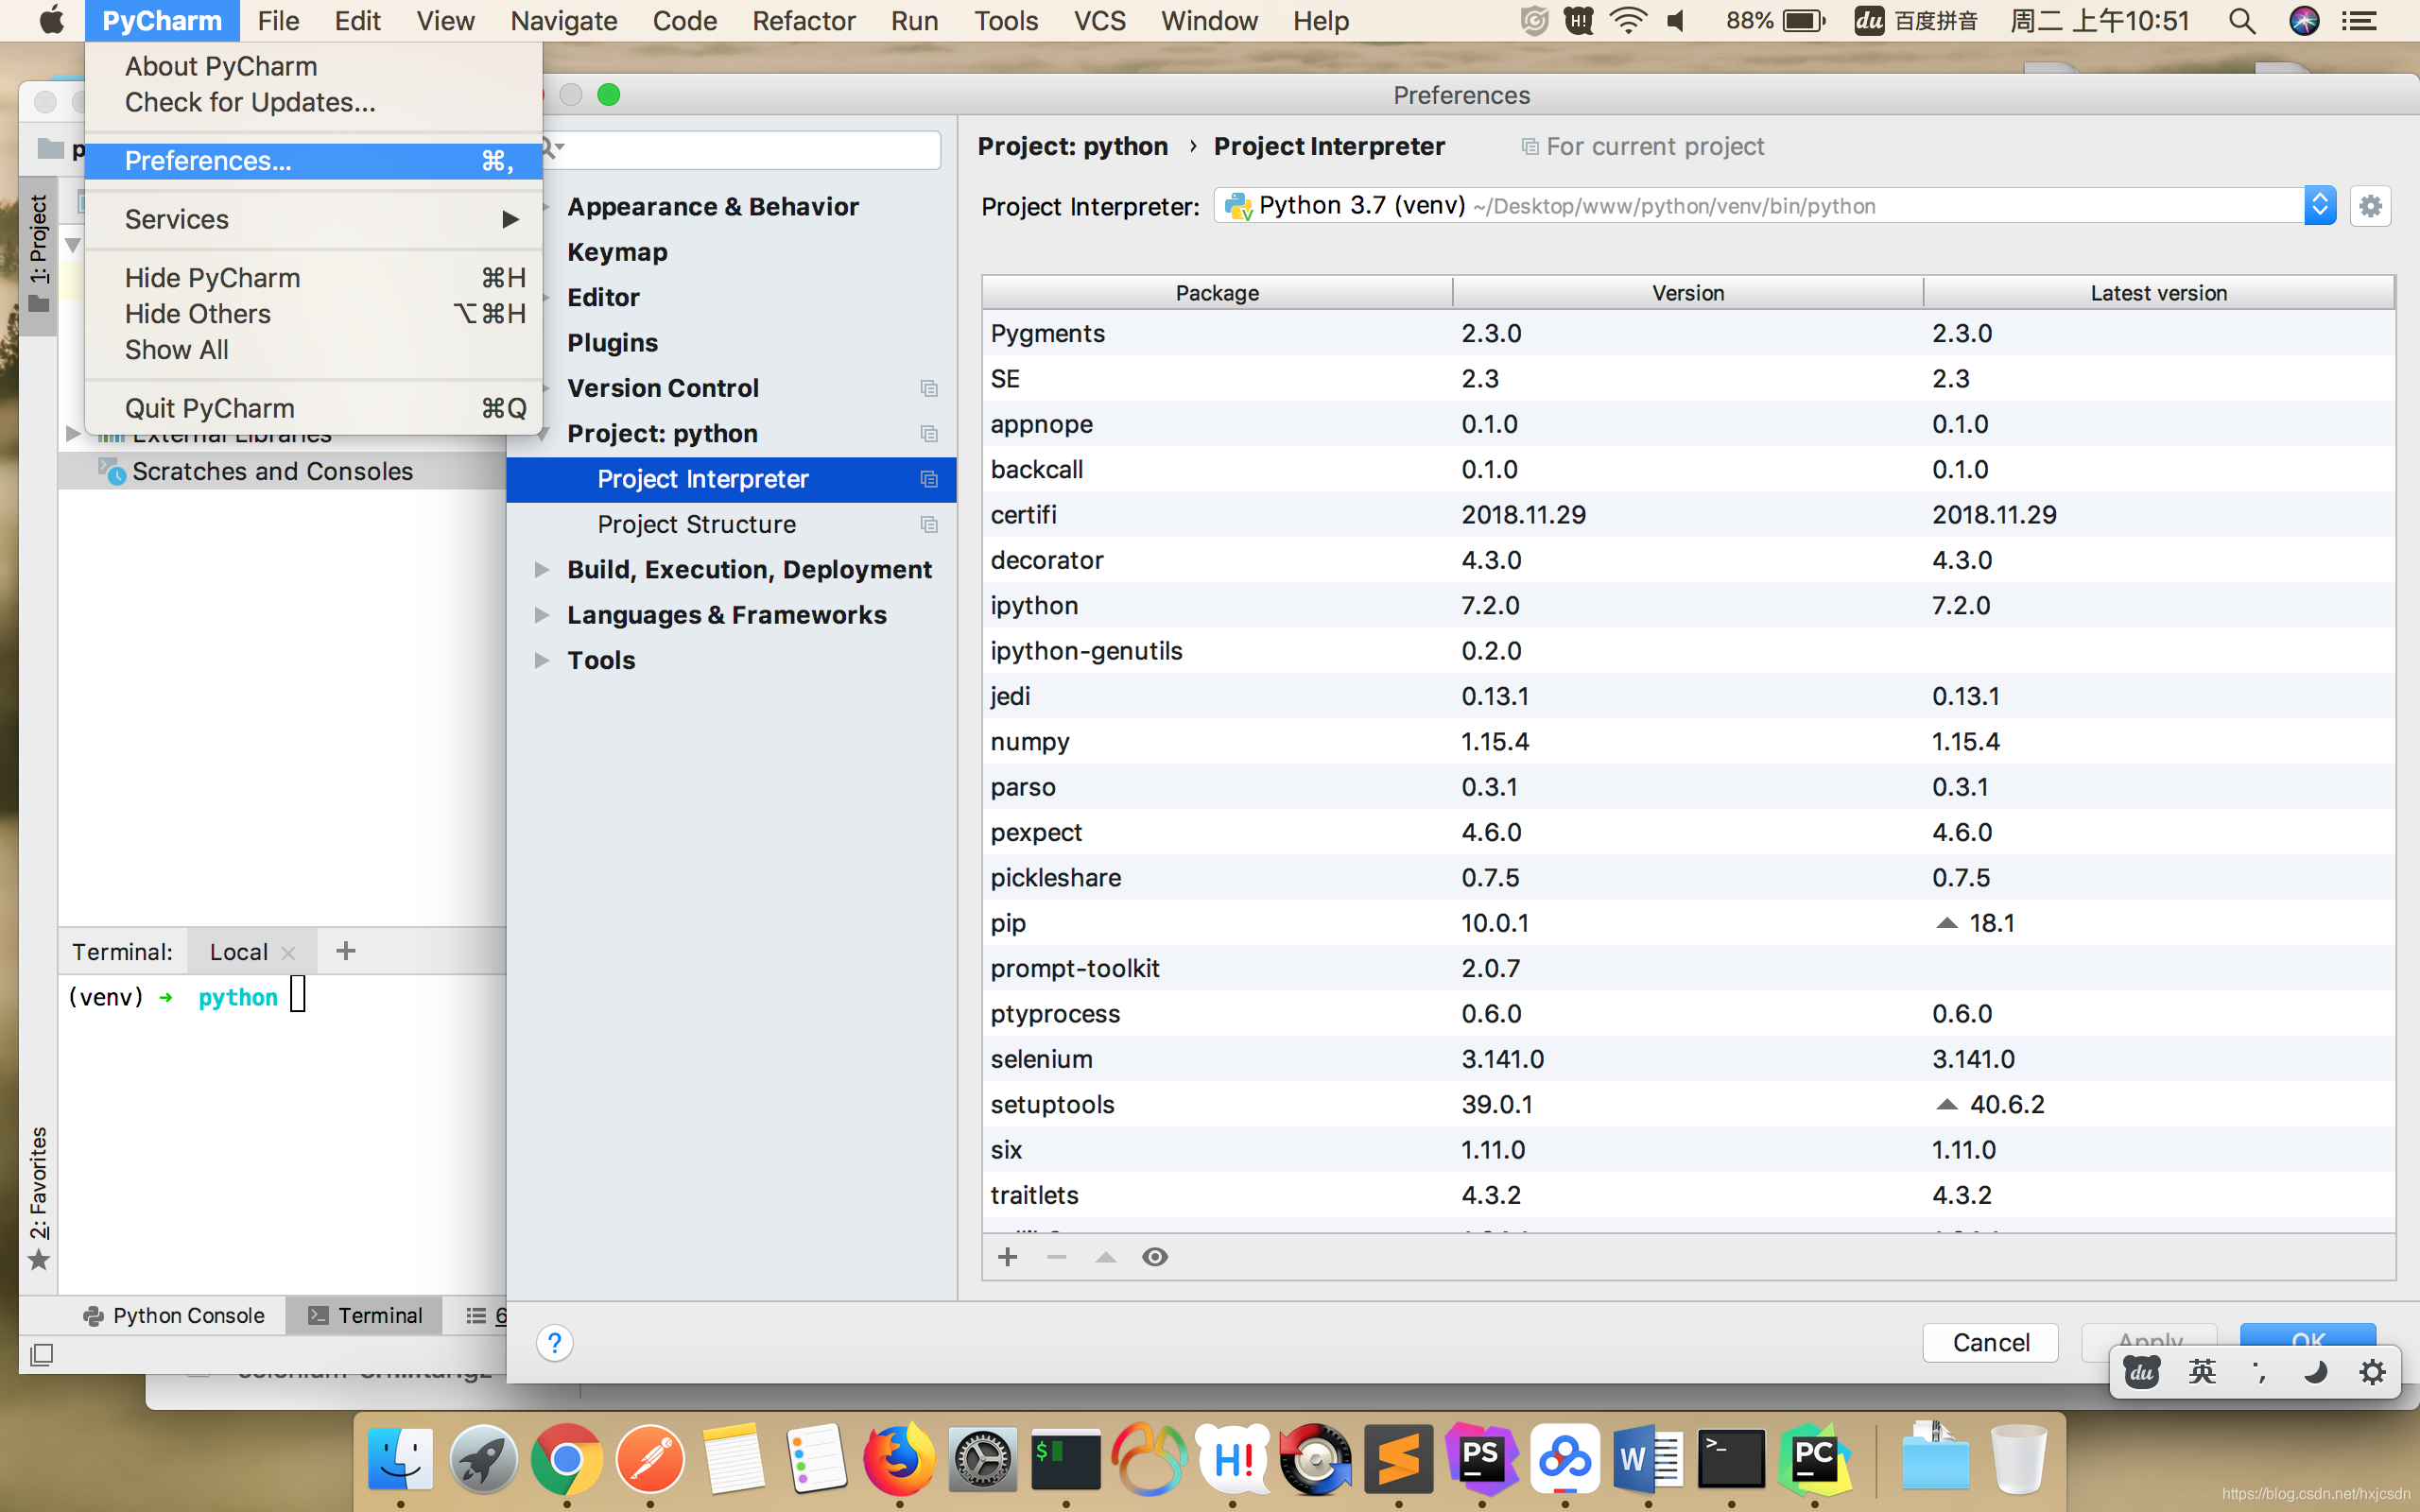
Task: Open Google Chrome from the Dock
Action: coord(566,1458)
